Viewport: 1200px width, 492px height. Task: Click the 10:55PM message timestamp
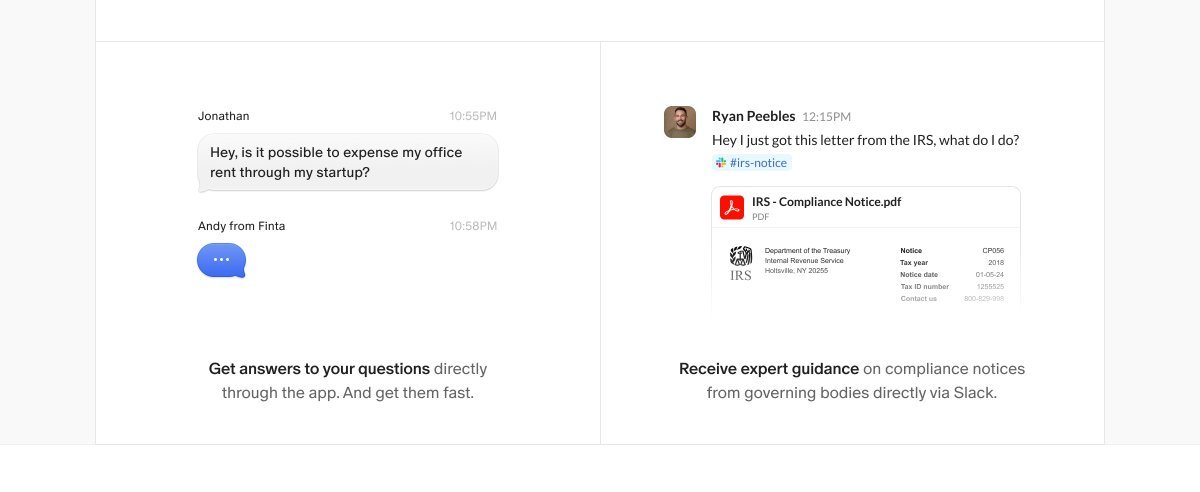(472, 116)
